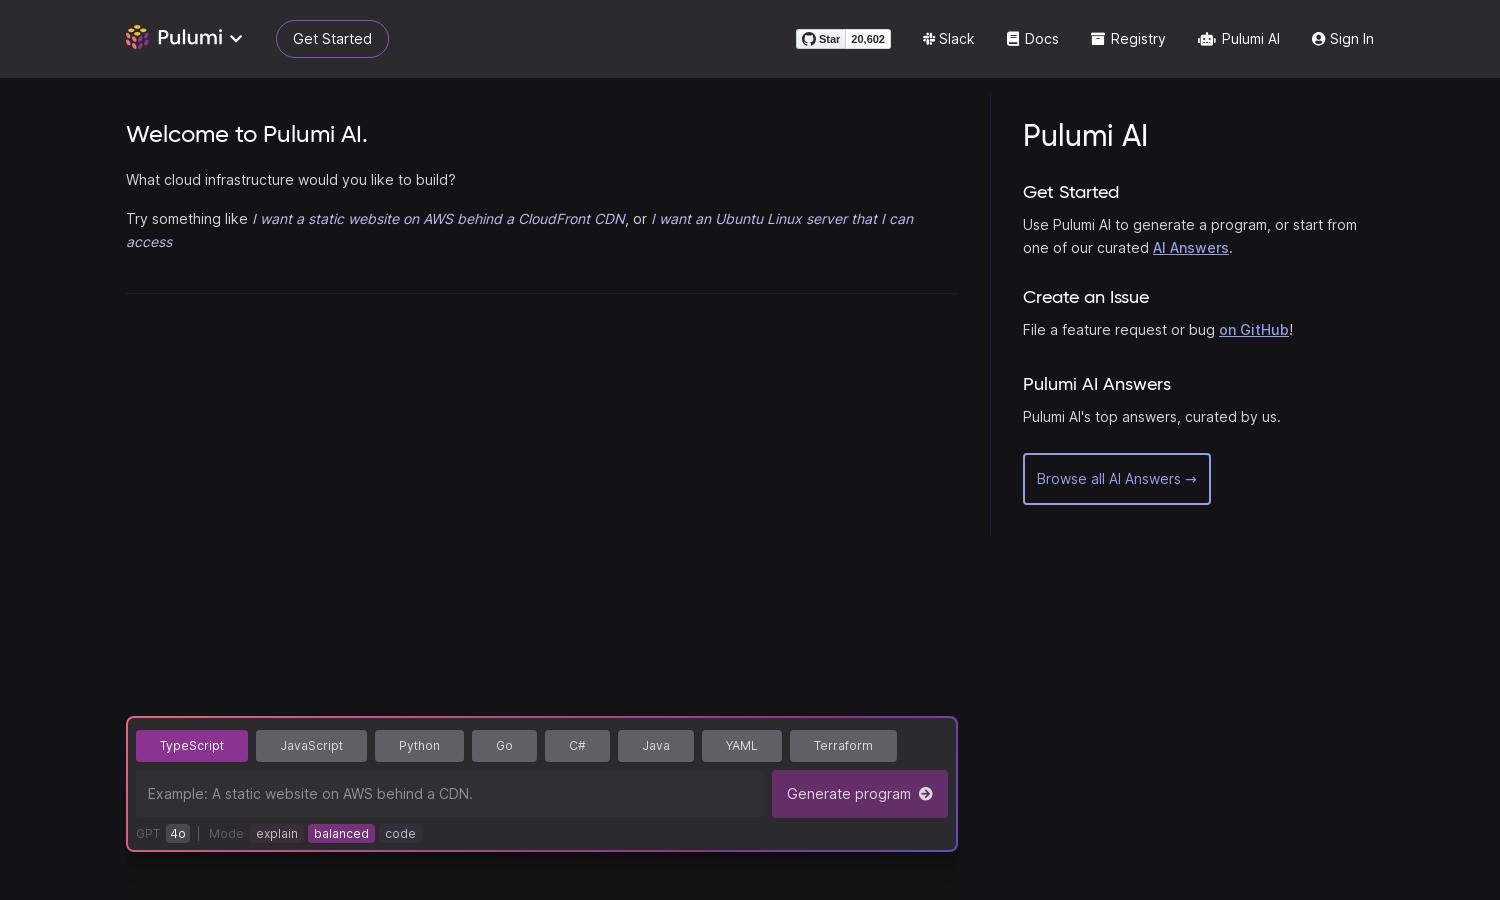This screenshot has width=1500, height=900.
Task: Click the GitHub Star button
Action: click(x=821, y=39)
